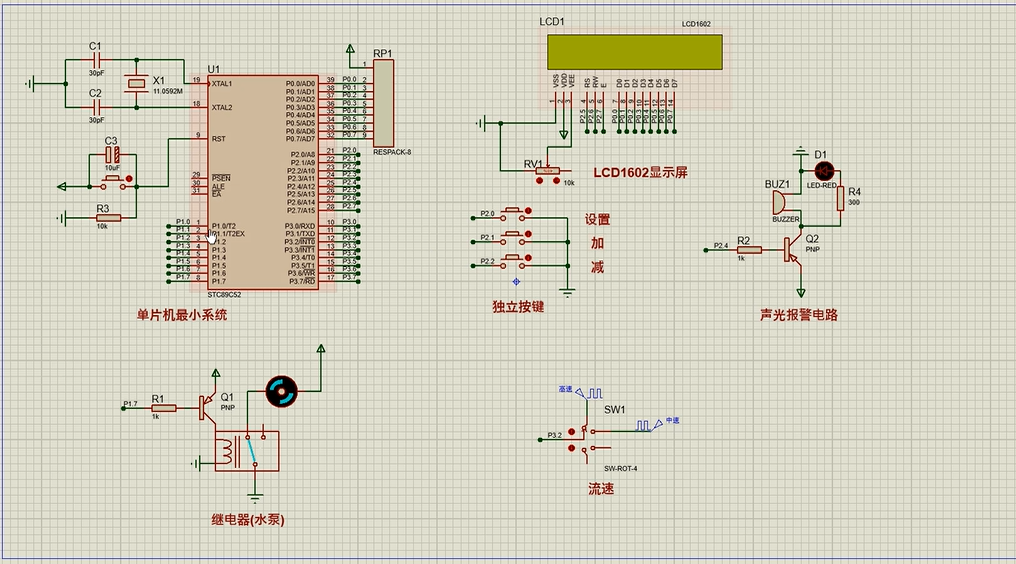The image size is (1016, 564).
Task: Select the BUZ1 buzzer symbol
Action: click(x=778, y=203)
